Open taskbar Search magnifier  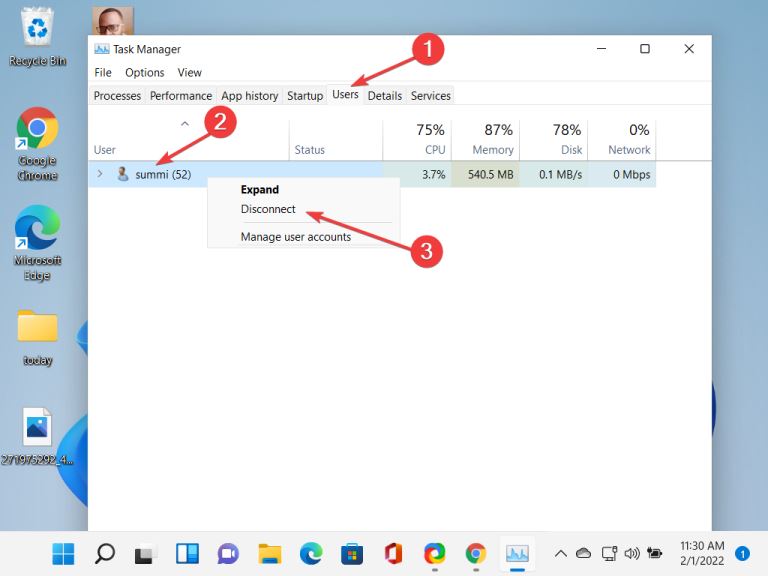pyautogui.click(x=104, y=553)
